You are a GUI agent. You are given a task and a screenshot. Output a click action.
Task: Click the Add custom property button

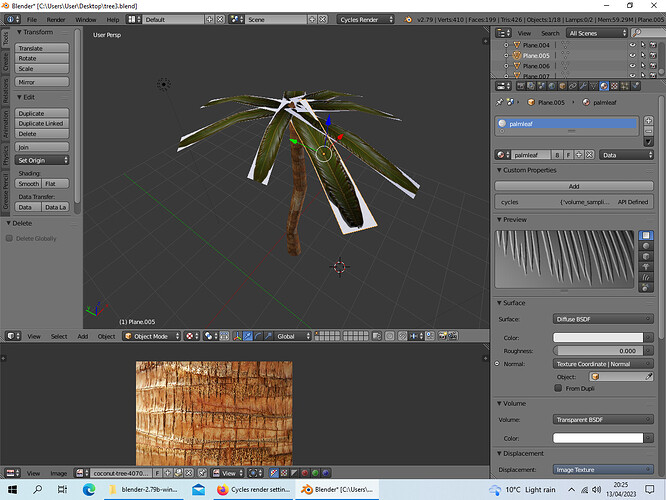[x=574, y=186]
